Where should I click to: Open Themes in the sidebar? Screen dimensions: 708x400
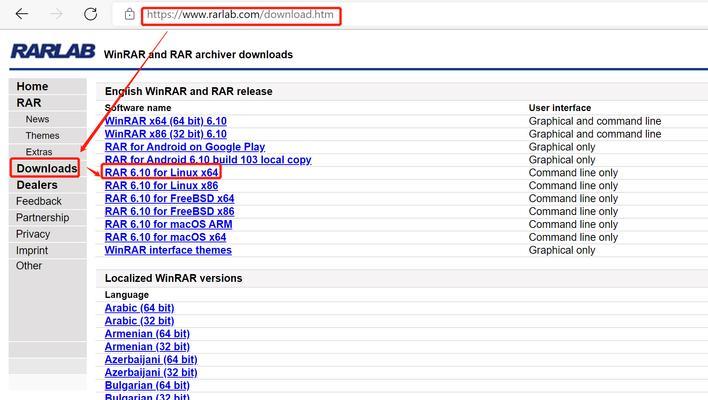click(x=42, y=135)
